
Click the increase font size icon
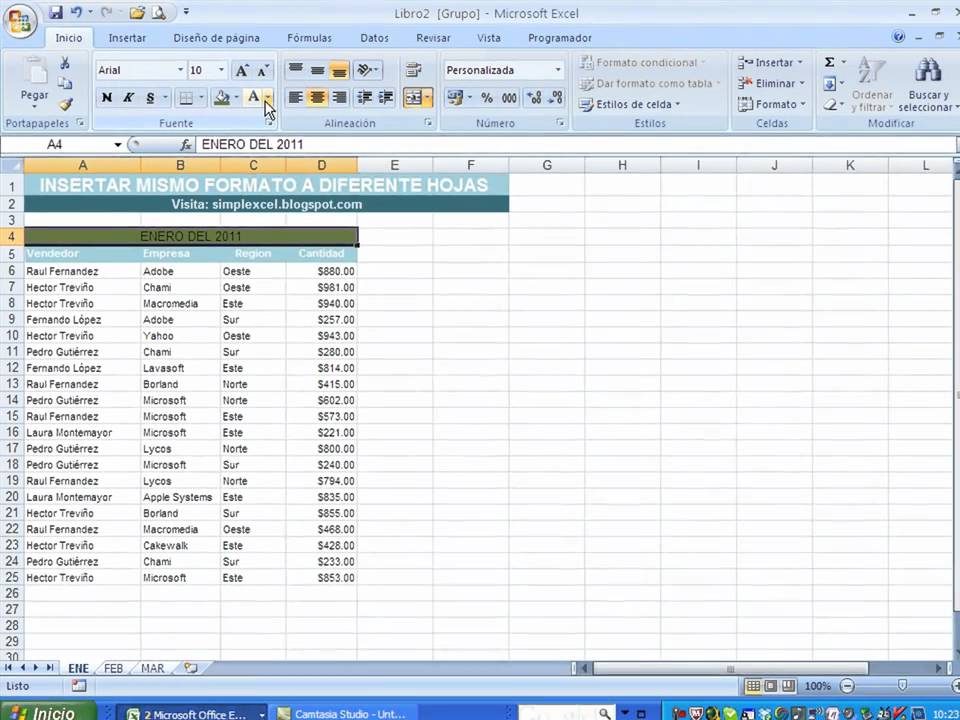(x=241, y=71)
